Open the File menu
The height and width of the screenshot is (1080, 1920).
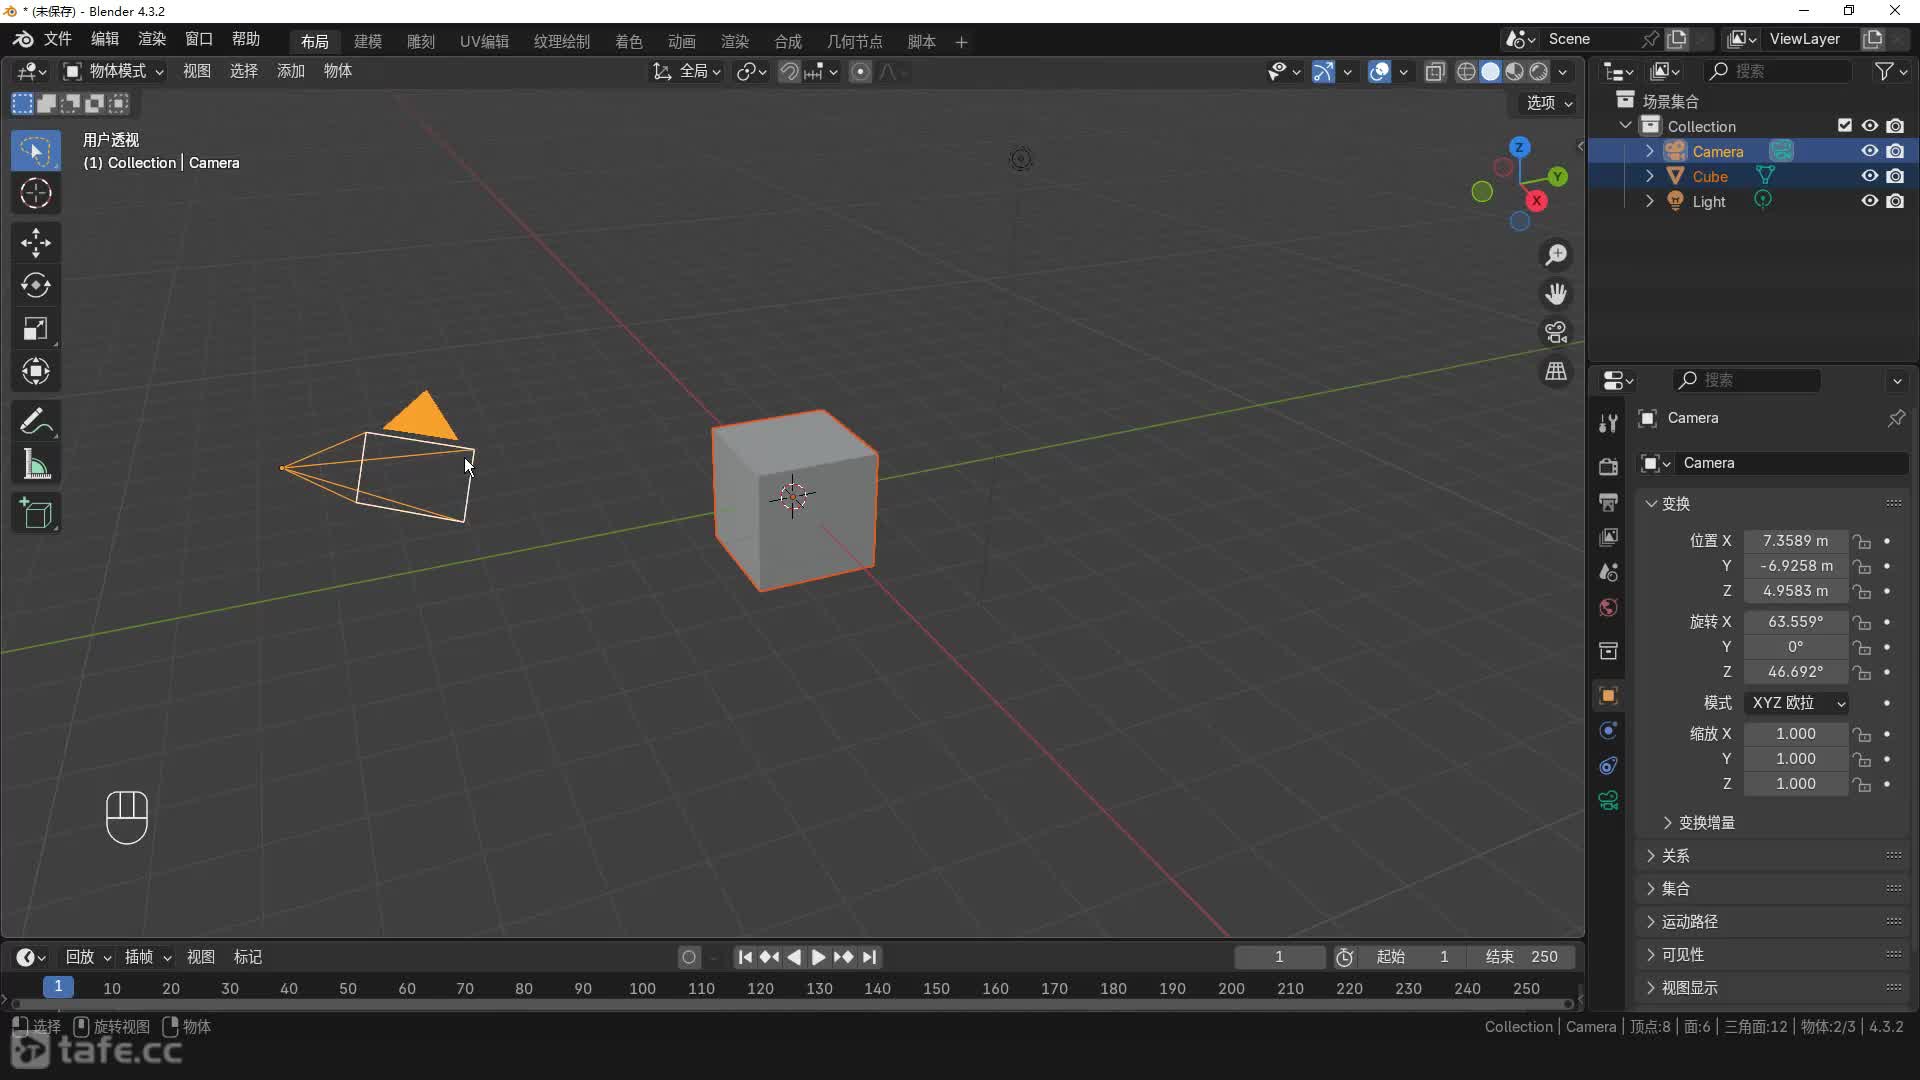click(x=57, y=39)
